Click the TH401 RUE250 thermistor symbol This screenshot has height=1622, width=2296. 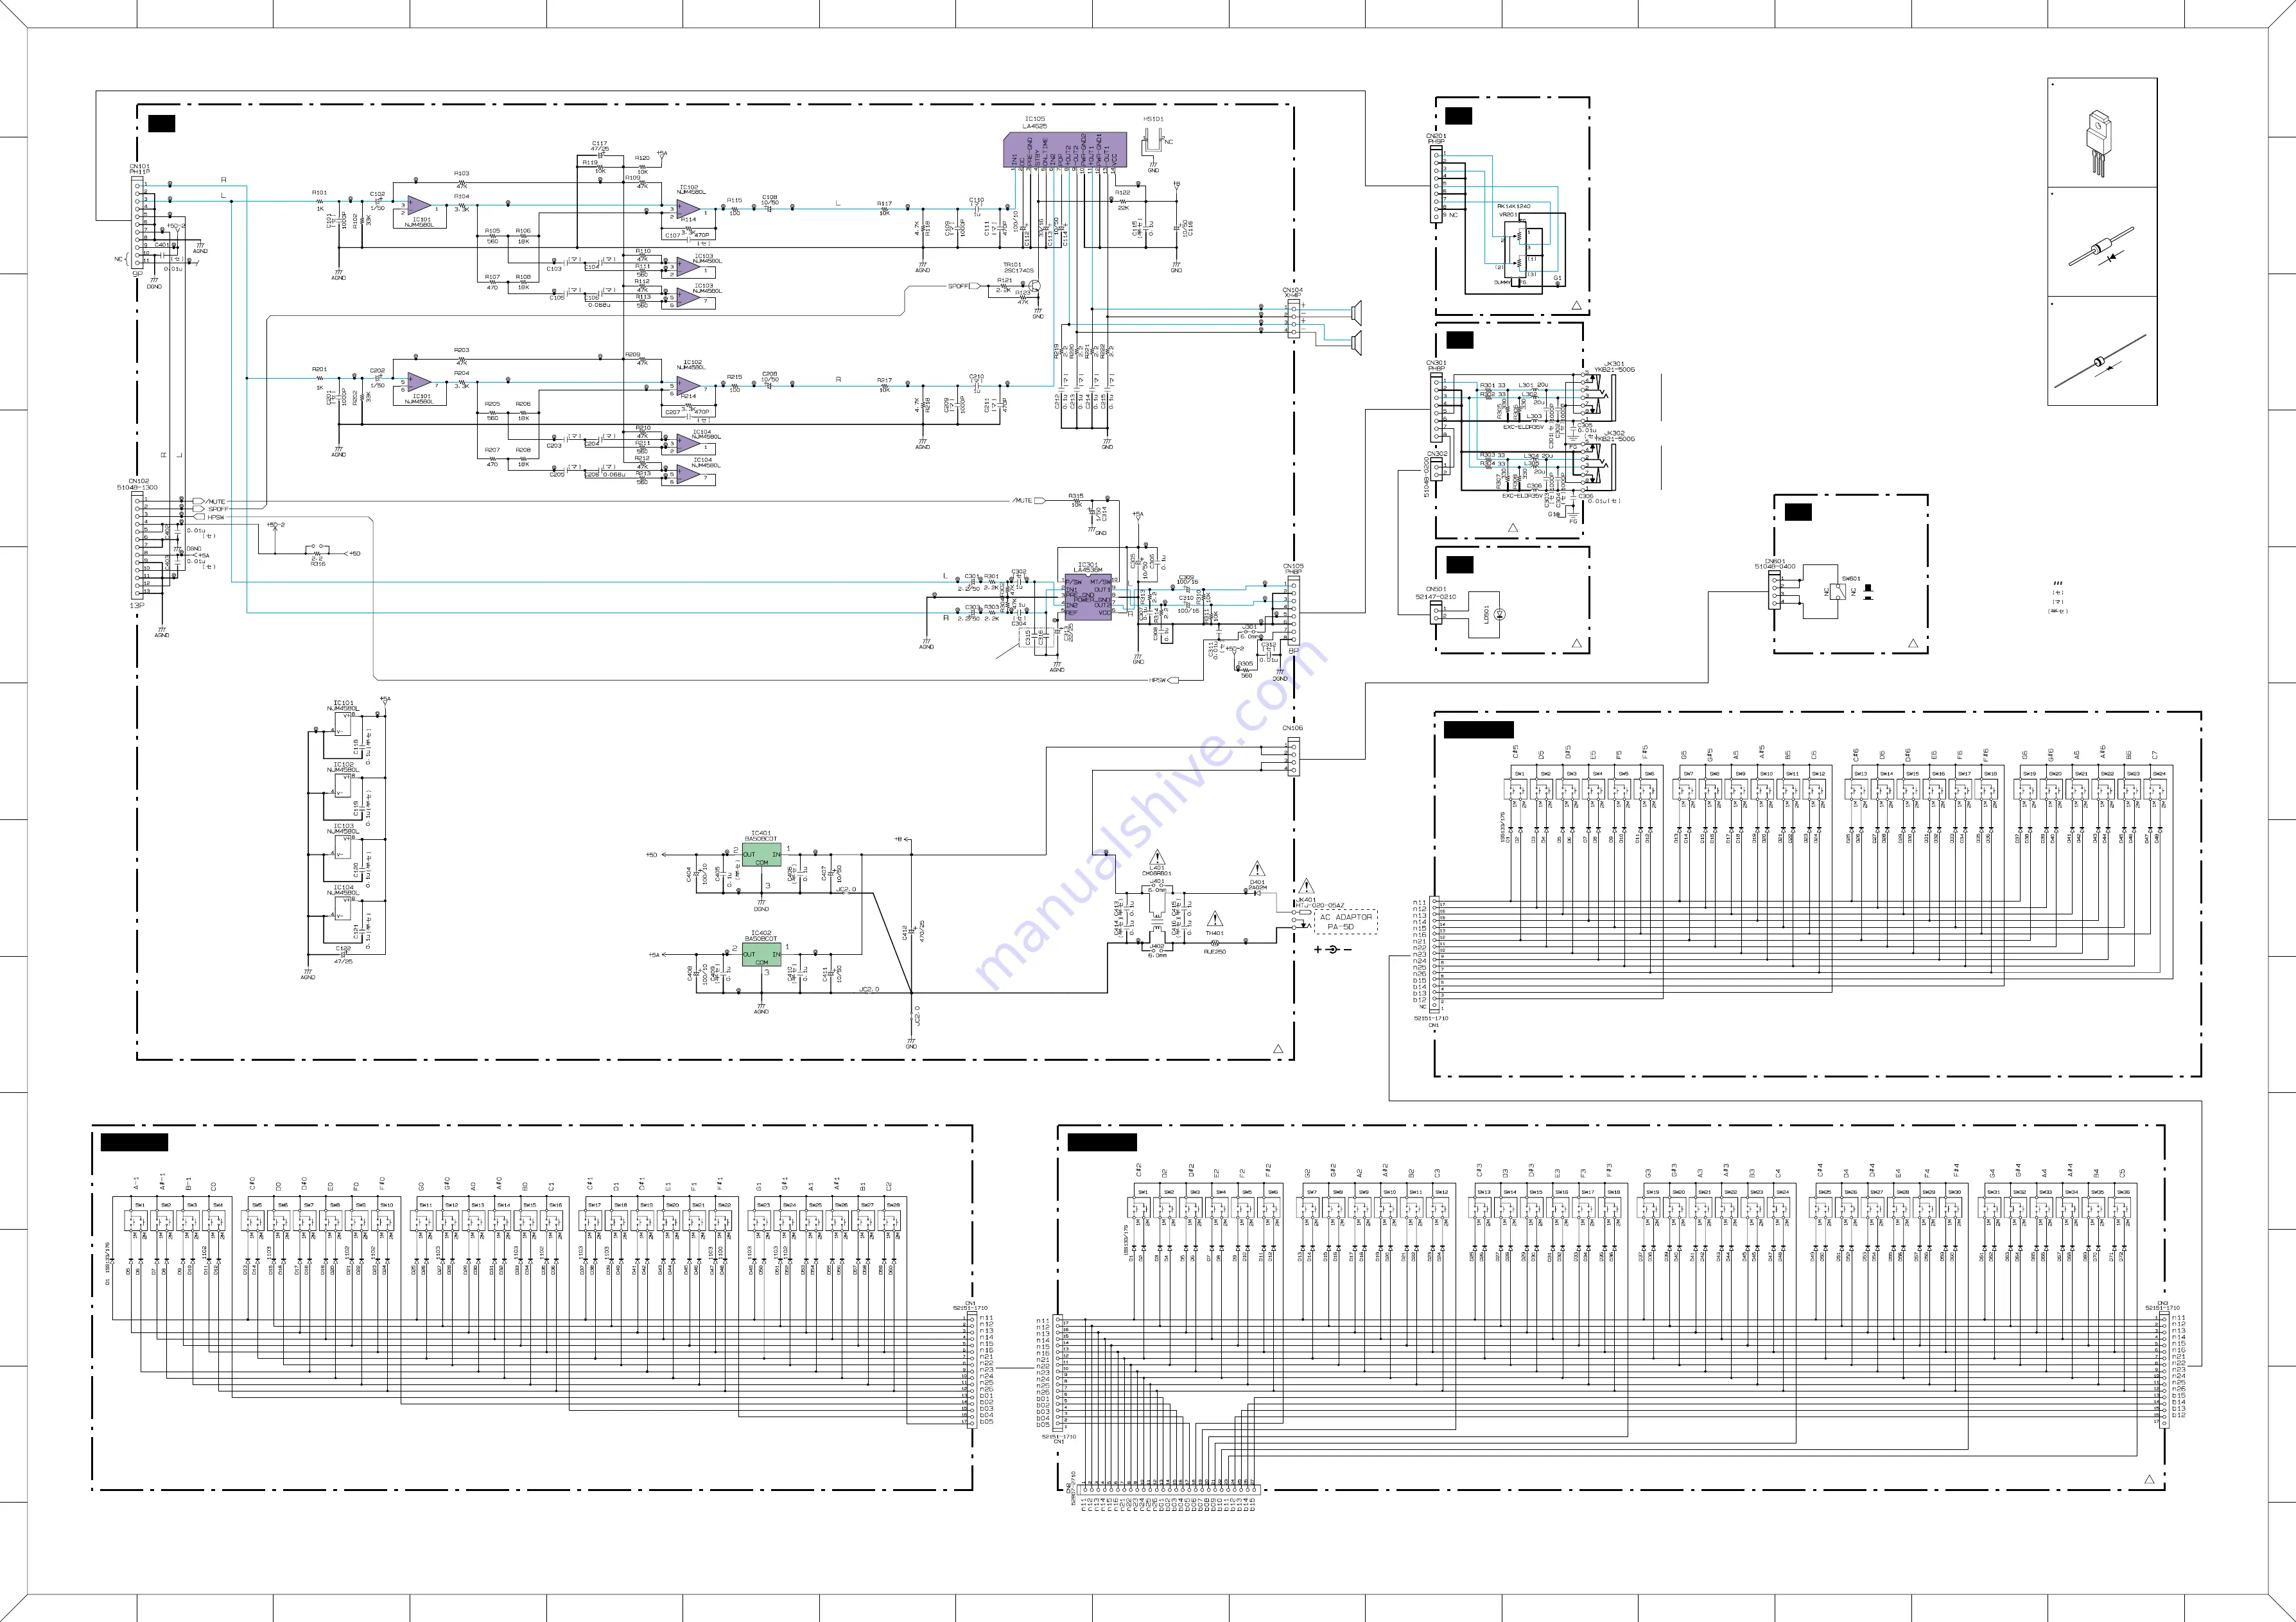pos(1214,942)
